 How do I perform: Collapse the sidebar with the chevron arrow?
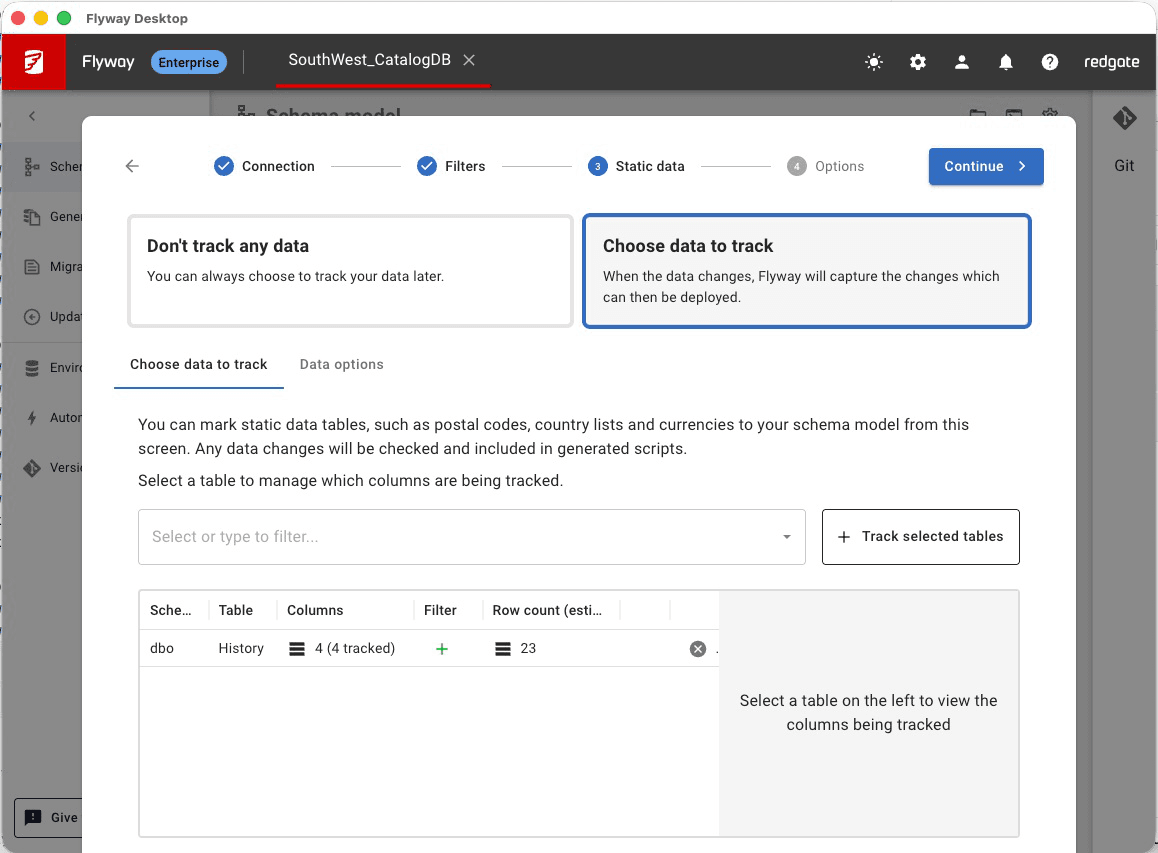[x=32, y=116]
